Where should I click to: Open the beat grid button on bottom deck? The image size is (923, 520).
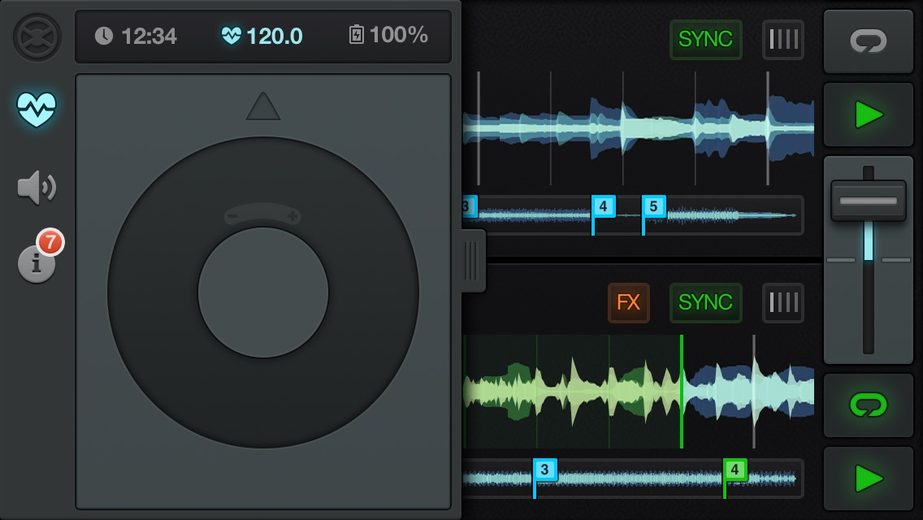(x=783, y=303)
